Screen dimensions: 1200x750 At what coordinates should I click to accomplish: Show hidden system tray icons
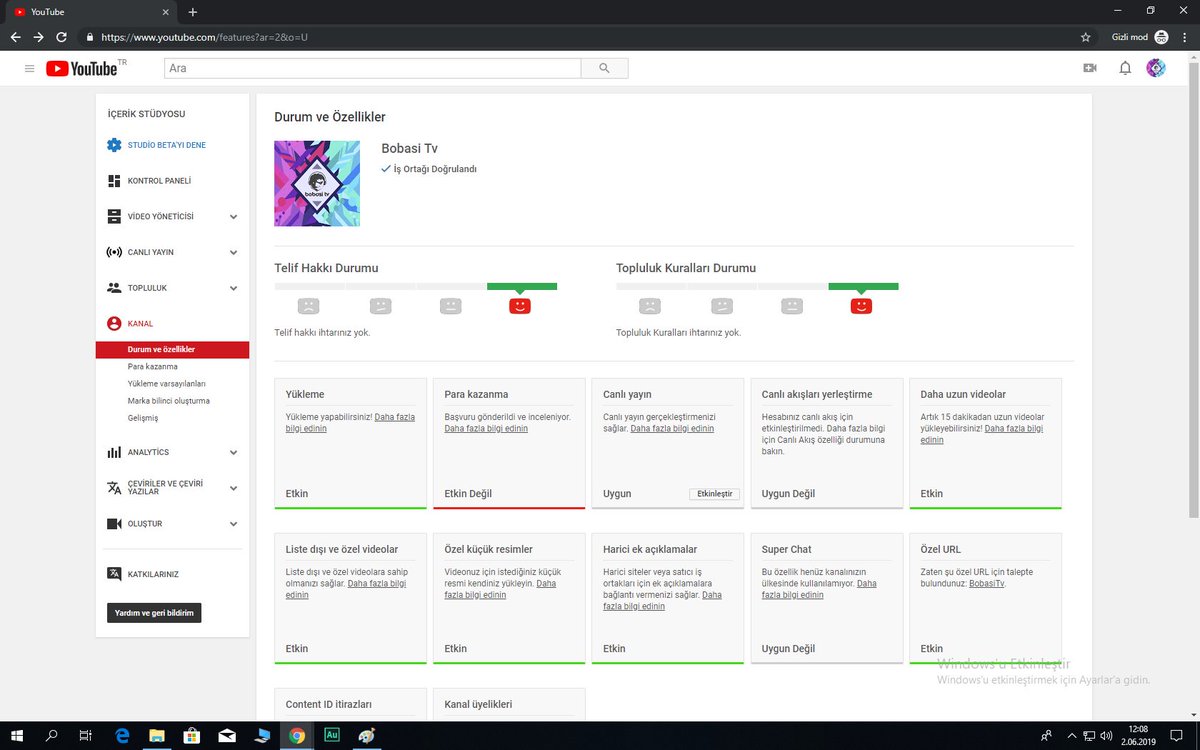(1071, 735)
